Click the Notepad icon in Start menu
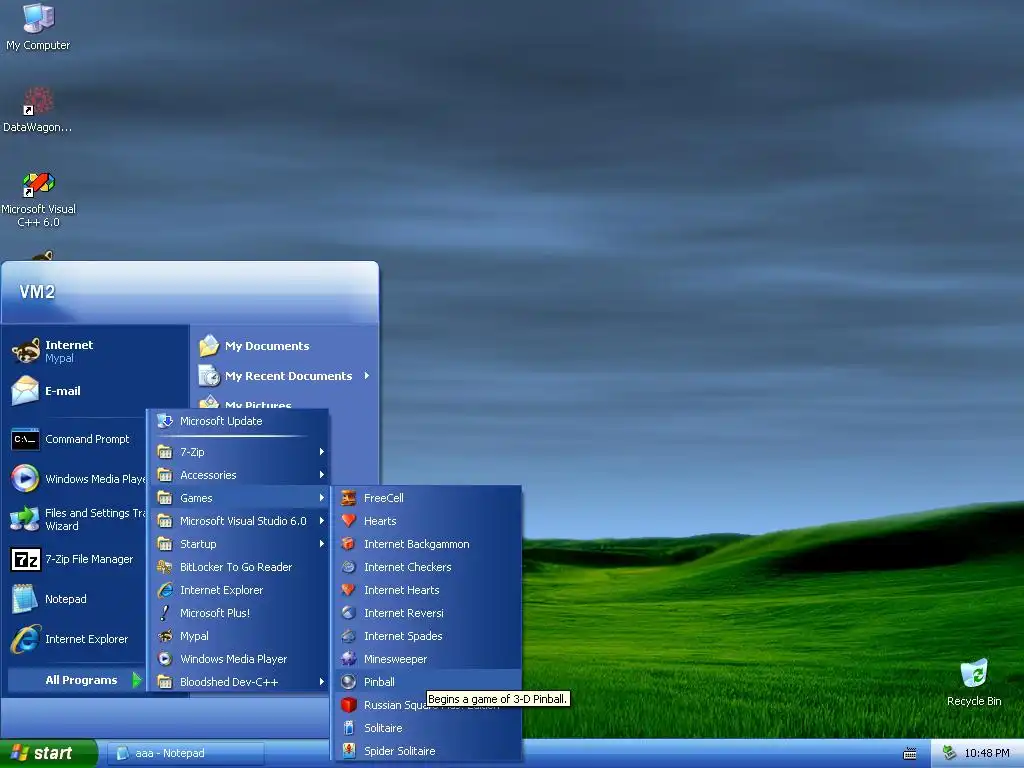The image size is (1024, 768). [x=25, y=599]
